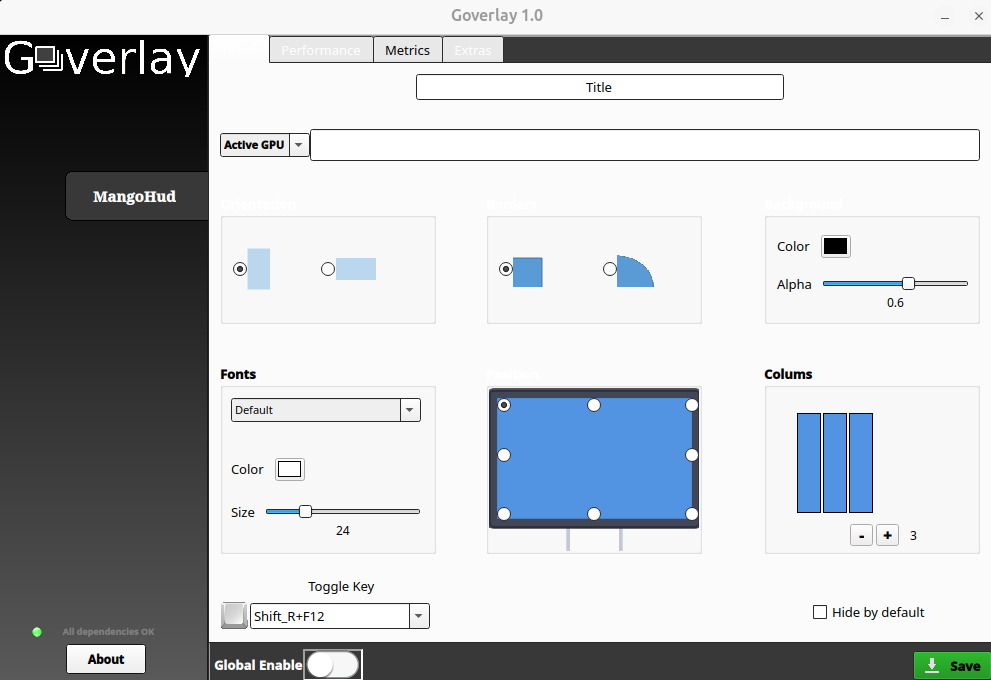991x680 pixels.
Task: Click the font Size slider handle
Action: click(305, 511)
